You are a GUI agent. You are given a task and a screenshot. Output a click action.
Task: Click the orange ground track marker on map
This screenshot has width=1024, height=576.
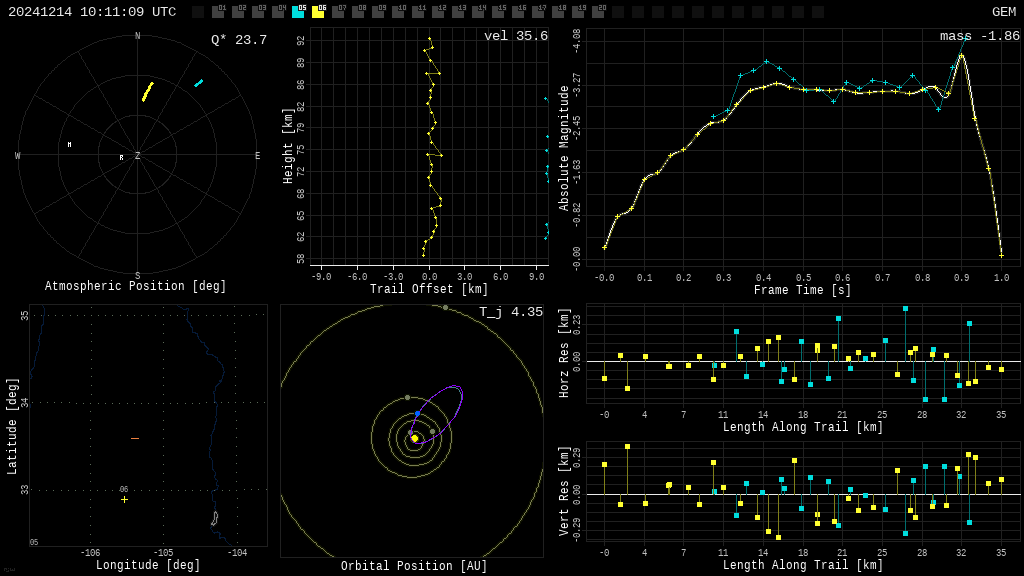135,438
